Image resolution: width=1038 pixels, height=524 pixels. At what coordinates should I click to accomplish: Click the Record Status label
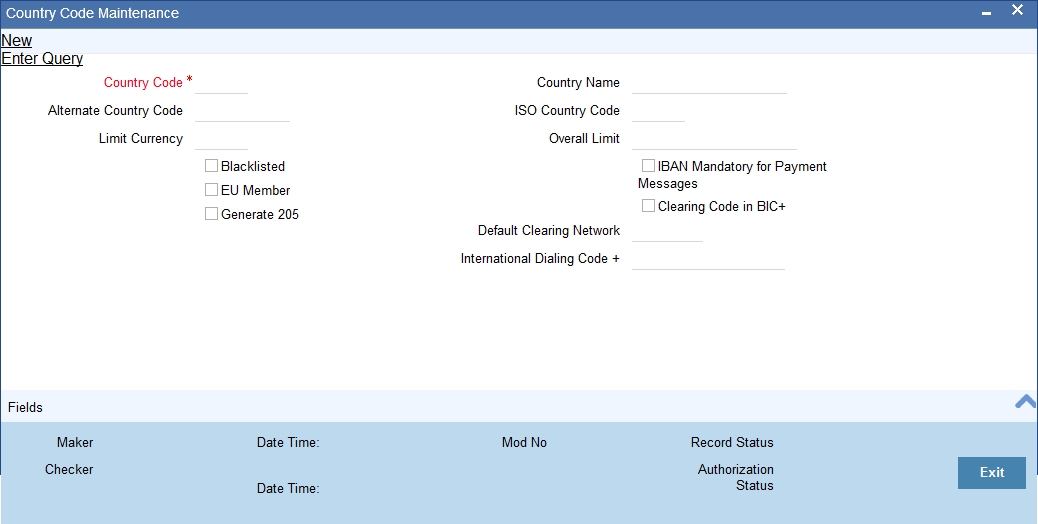pos(732,442)
